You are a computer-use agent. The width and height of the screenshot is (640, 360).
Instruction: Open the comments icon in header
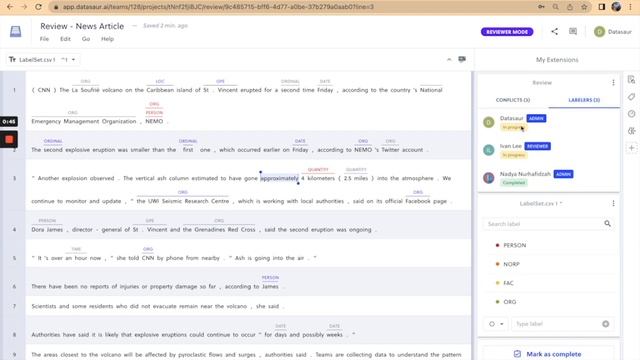(x=573, y=31)
